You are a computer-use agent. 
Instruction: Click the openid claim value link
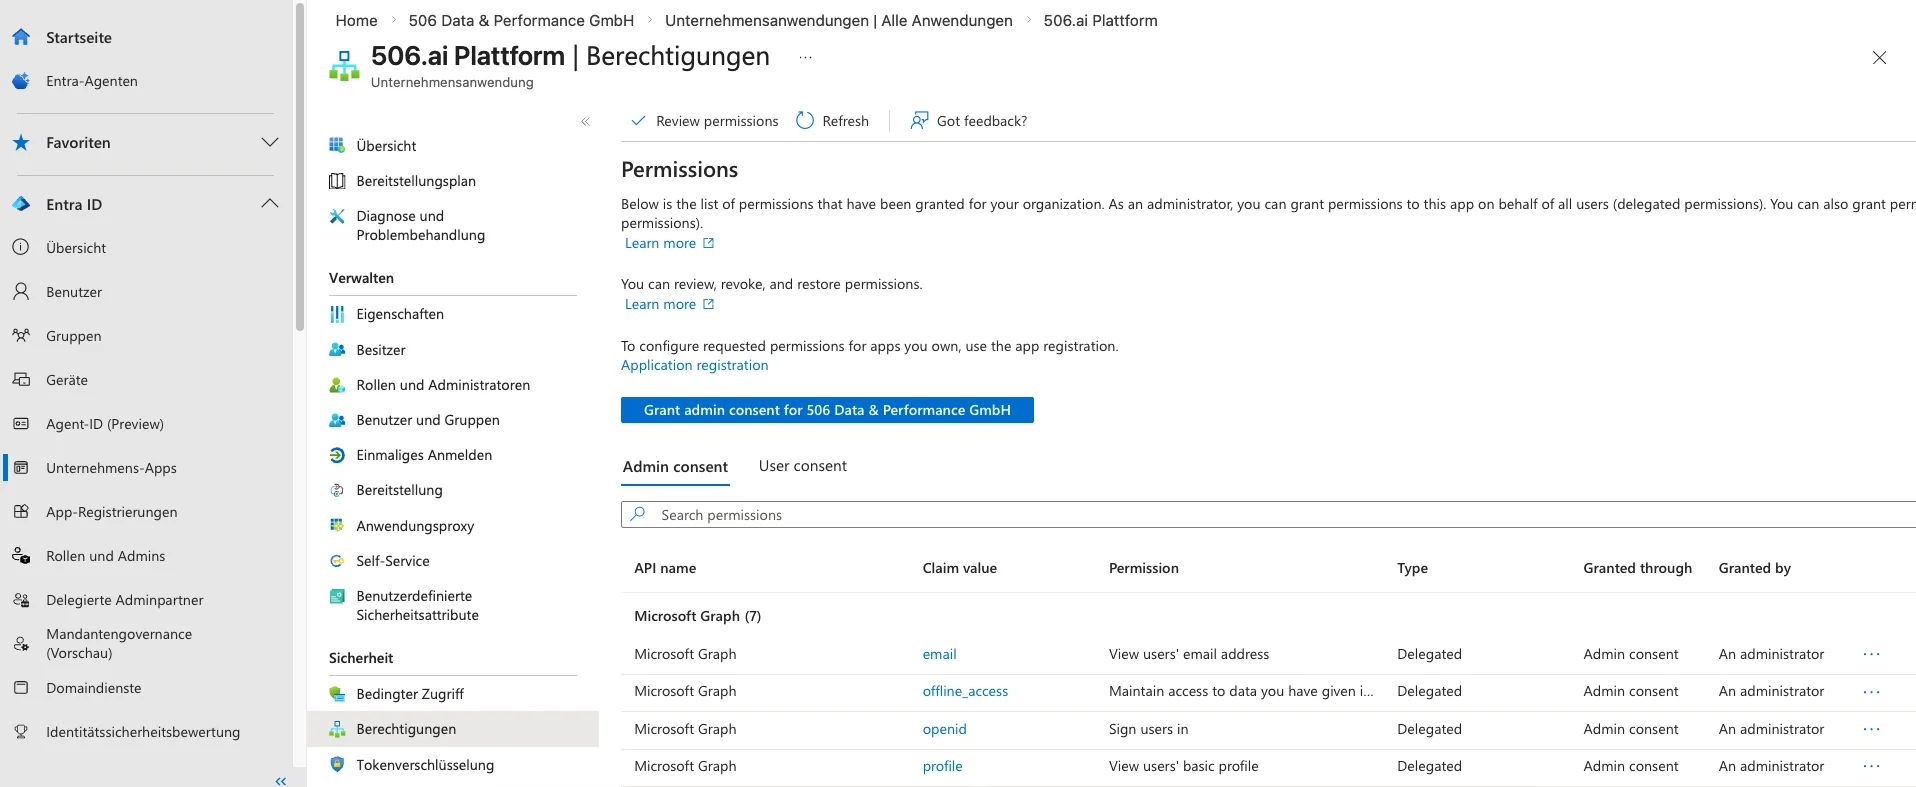click(944, 729)
